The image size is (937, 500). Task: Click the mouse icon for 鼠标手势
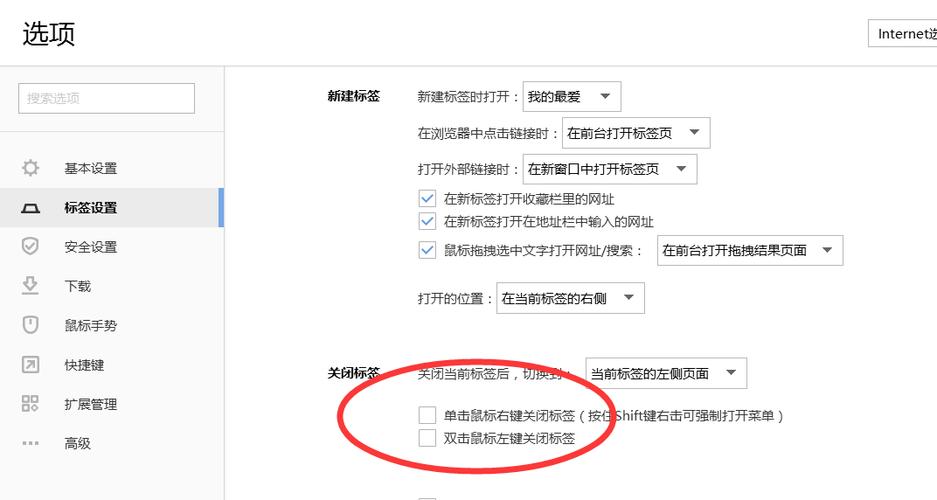[x=30, y=325]
